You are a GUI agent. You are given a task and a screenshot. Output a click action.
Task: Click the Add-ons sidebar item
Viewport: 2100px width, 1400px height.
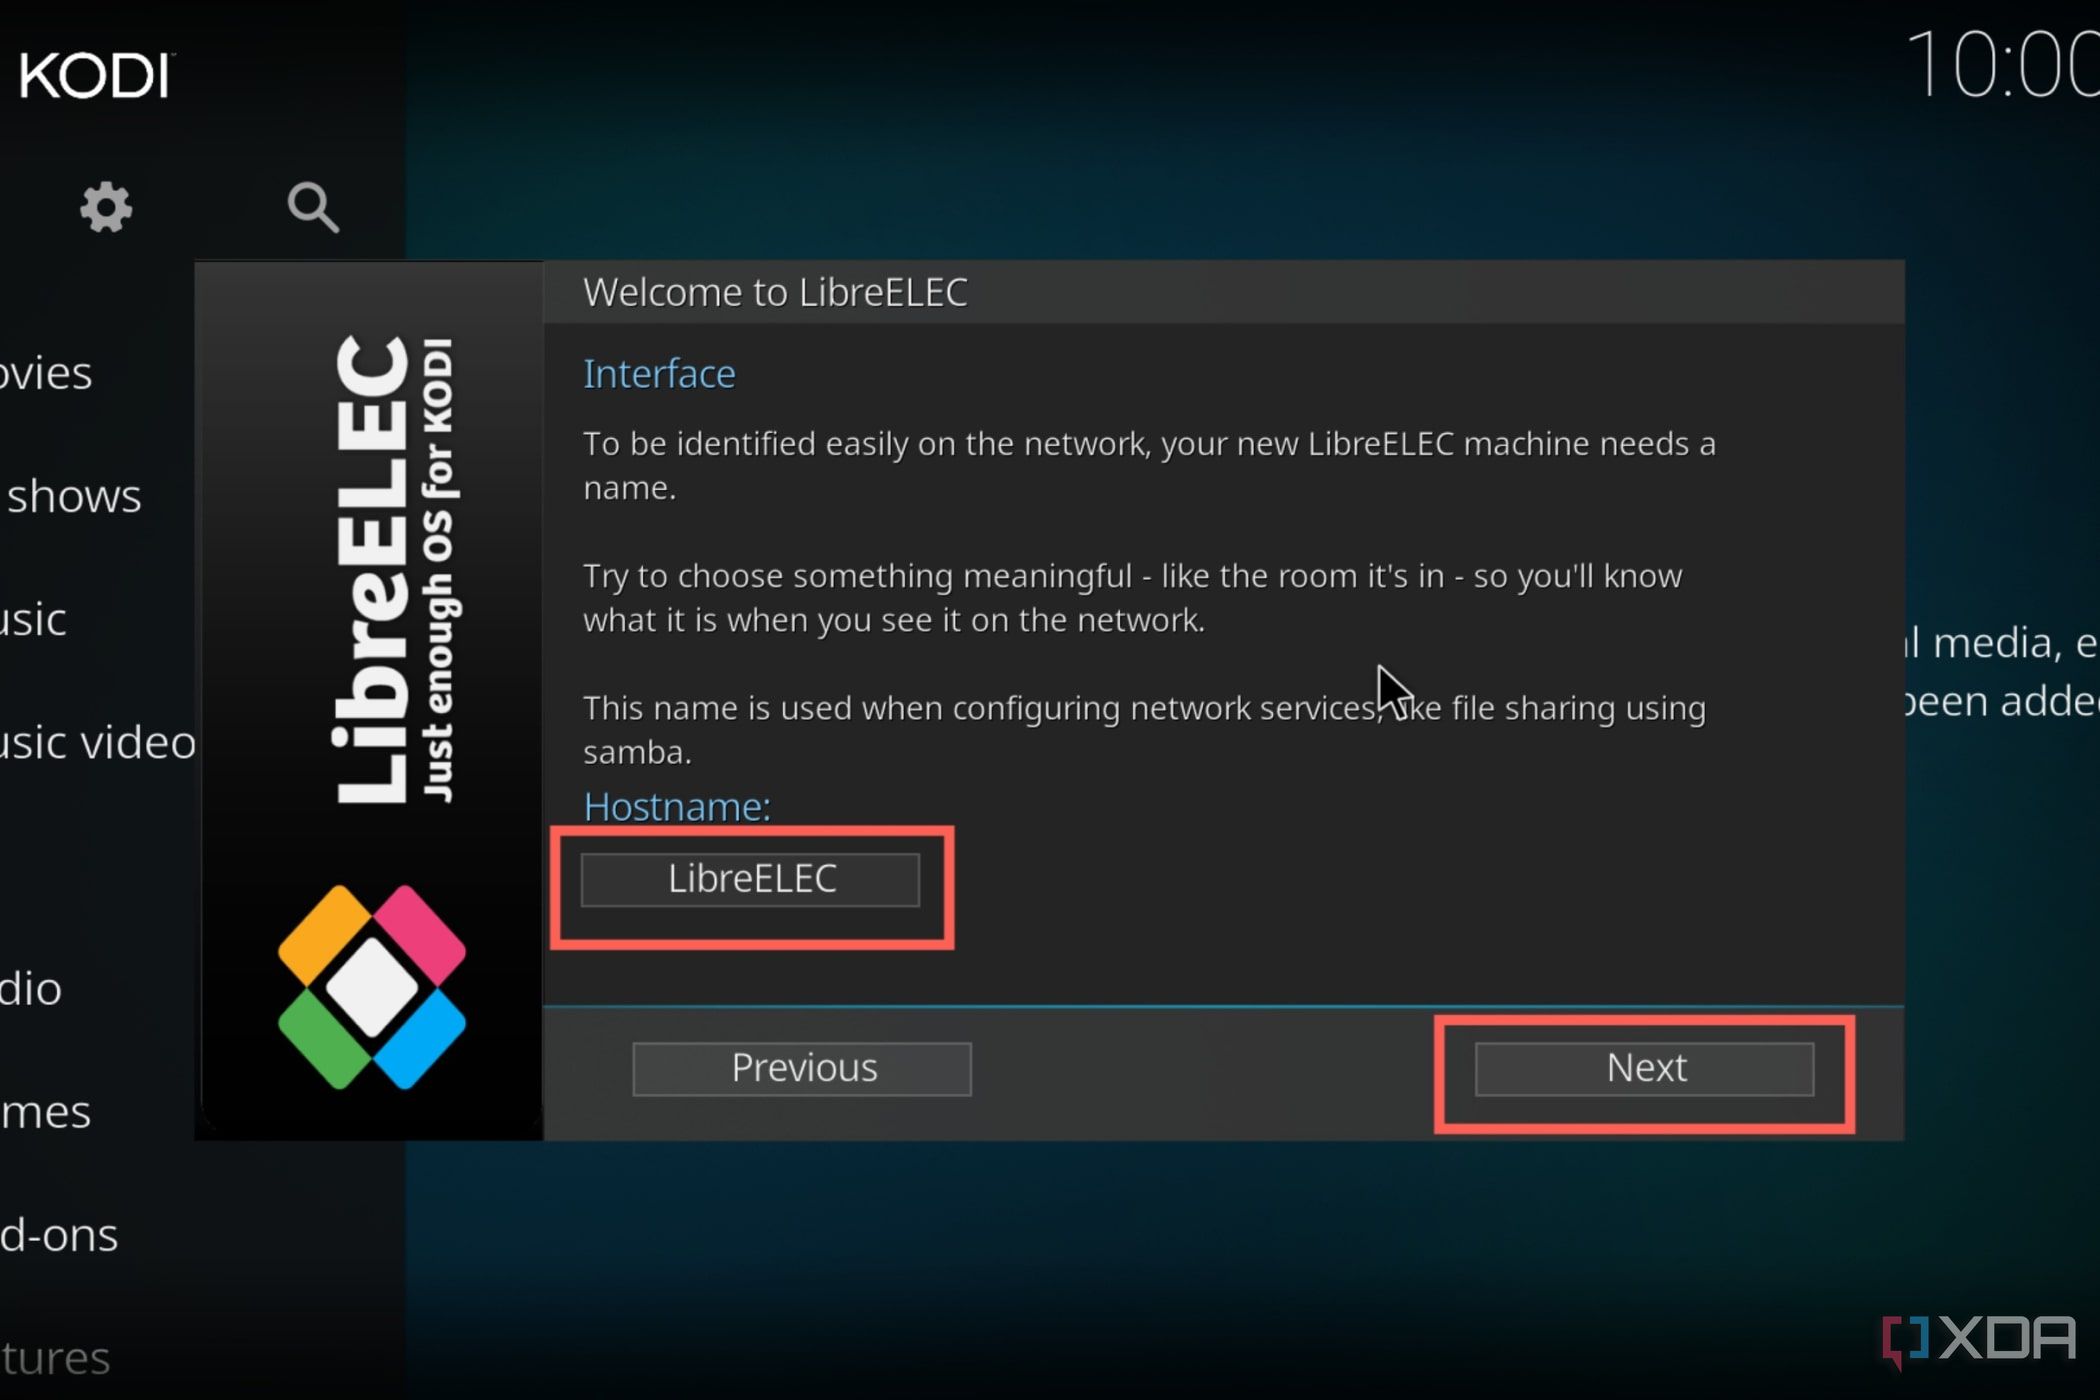click(x=58, y=1233)
